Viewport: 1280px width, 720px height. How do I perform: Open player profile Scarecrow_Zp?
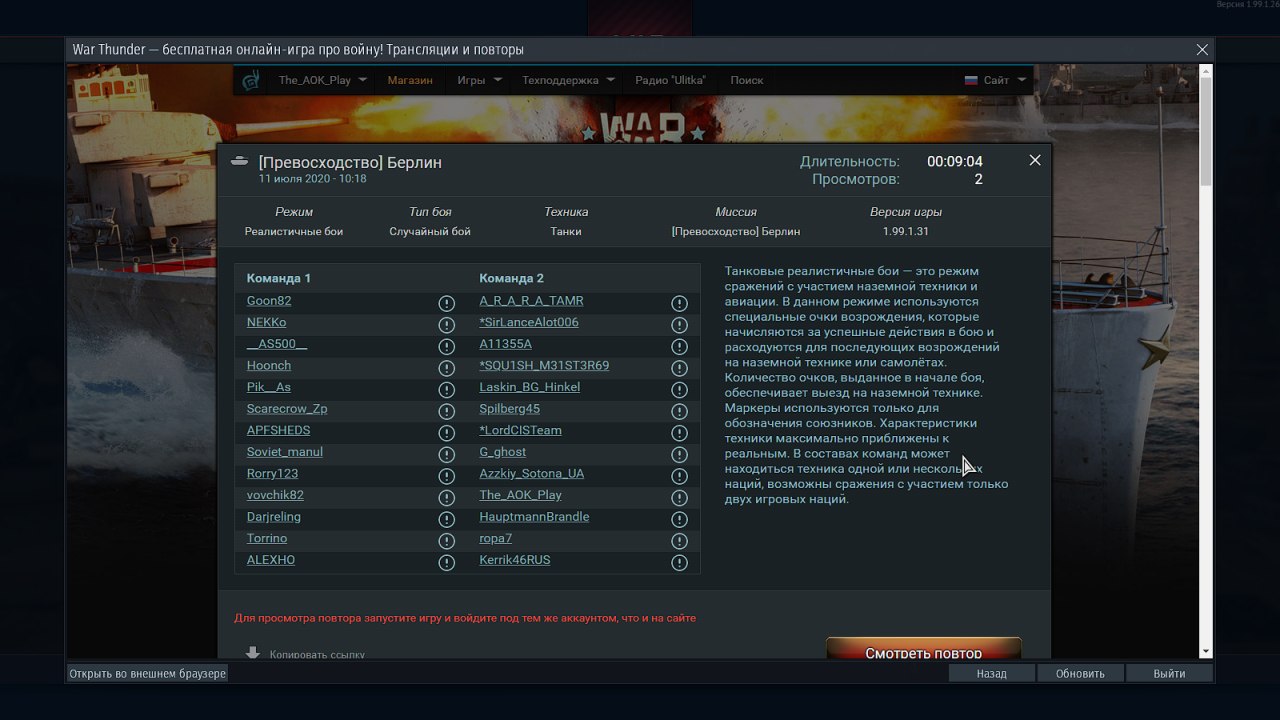tap(287, 409)
